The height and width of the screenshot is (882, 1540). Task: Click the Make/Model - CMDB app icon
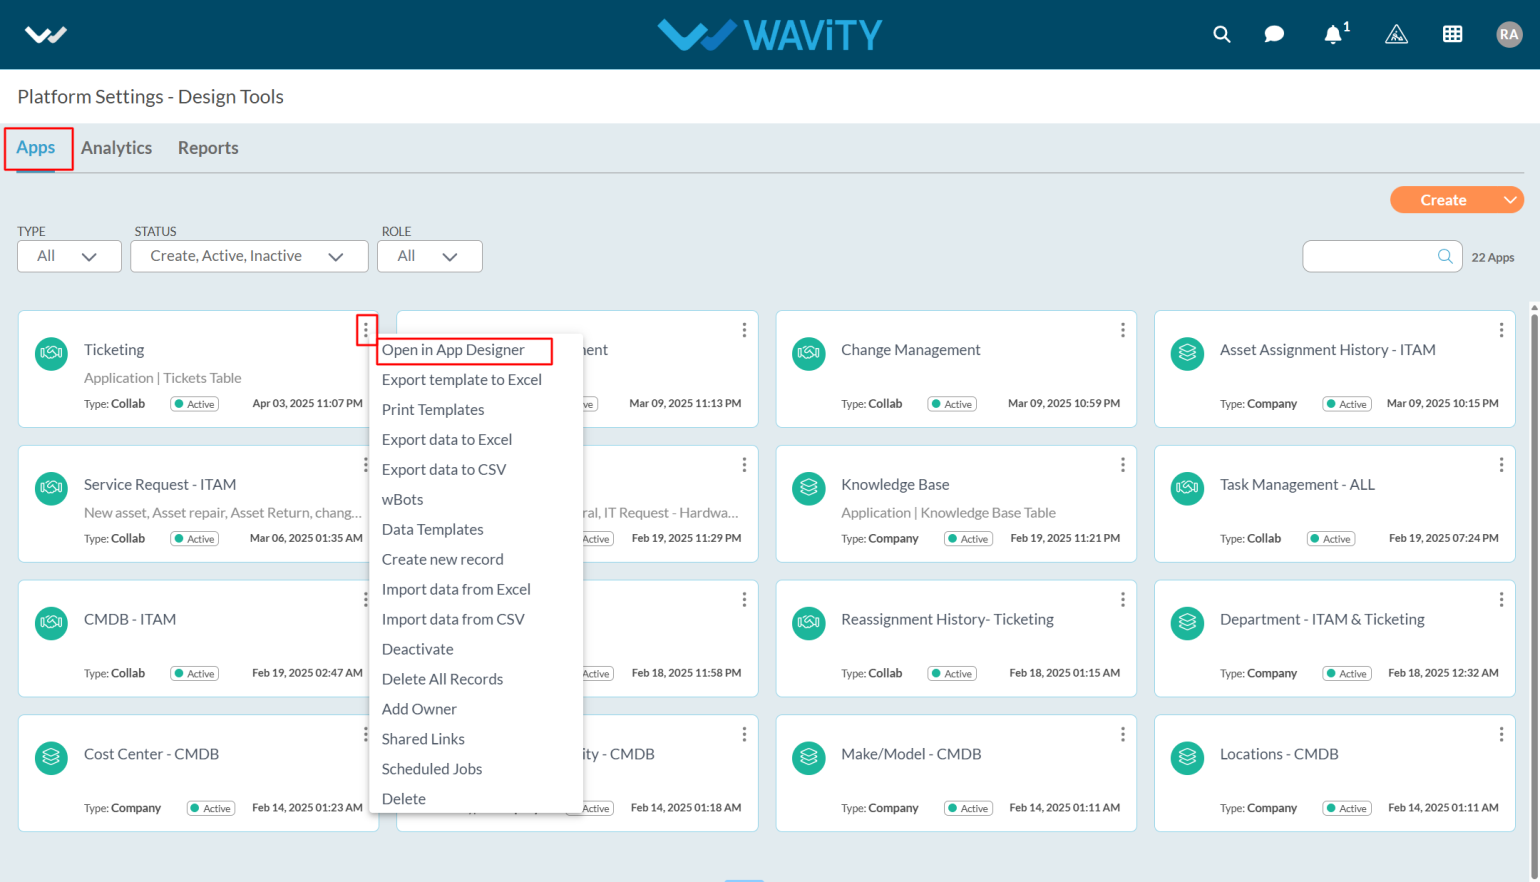pos(809,758)
